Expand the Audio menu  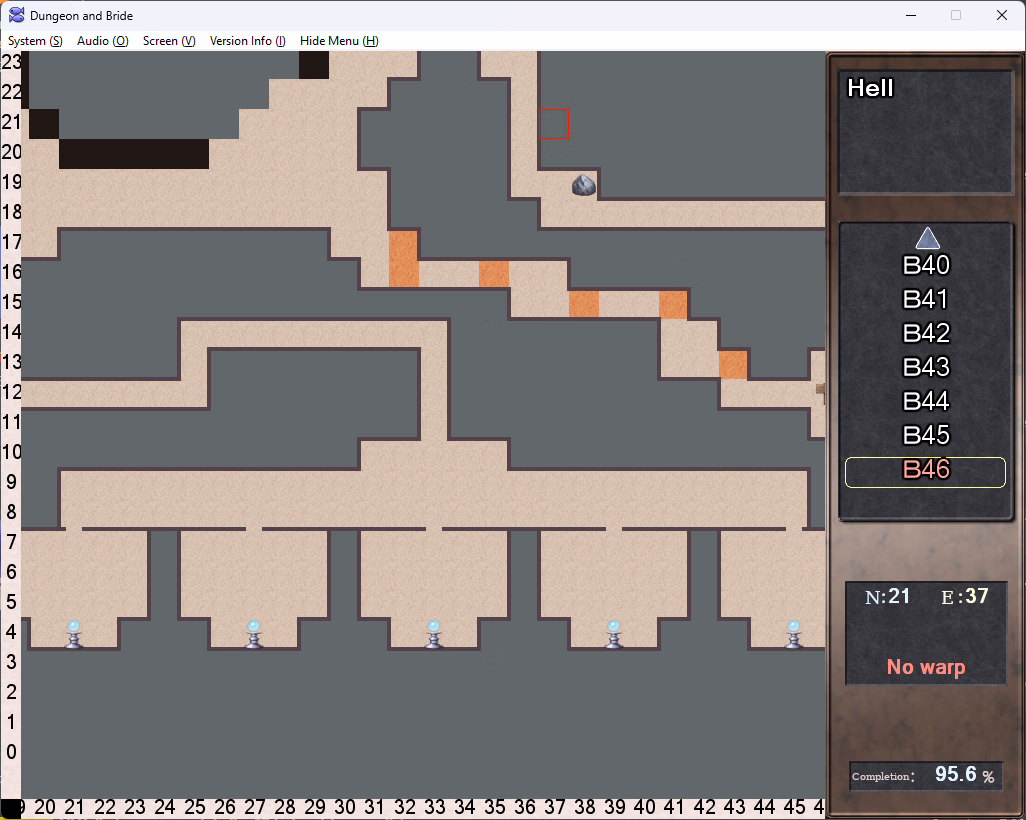click(102, 41)
